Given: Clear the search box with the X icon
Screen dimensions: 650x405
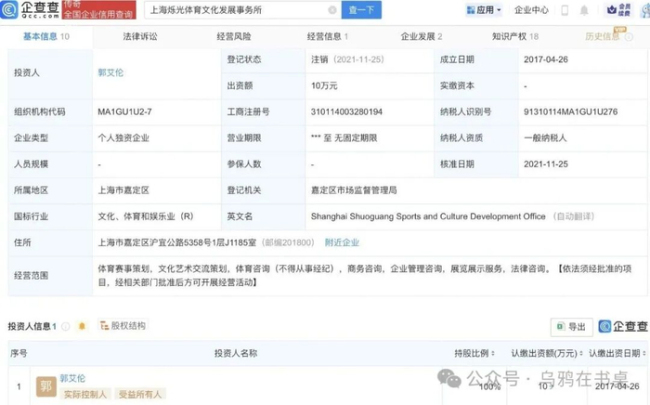Looking at the screenshot, I should 332,11.
